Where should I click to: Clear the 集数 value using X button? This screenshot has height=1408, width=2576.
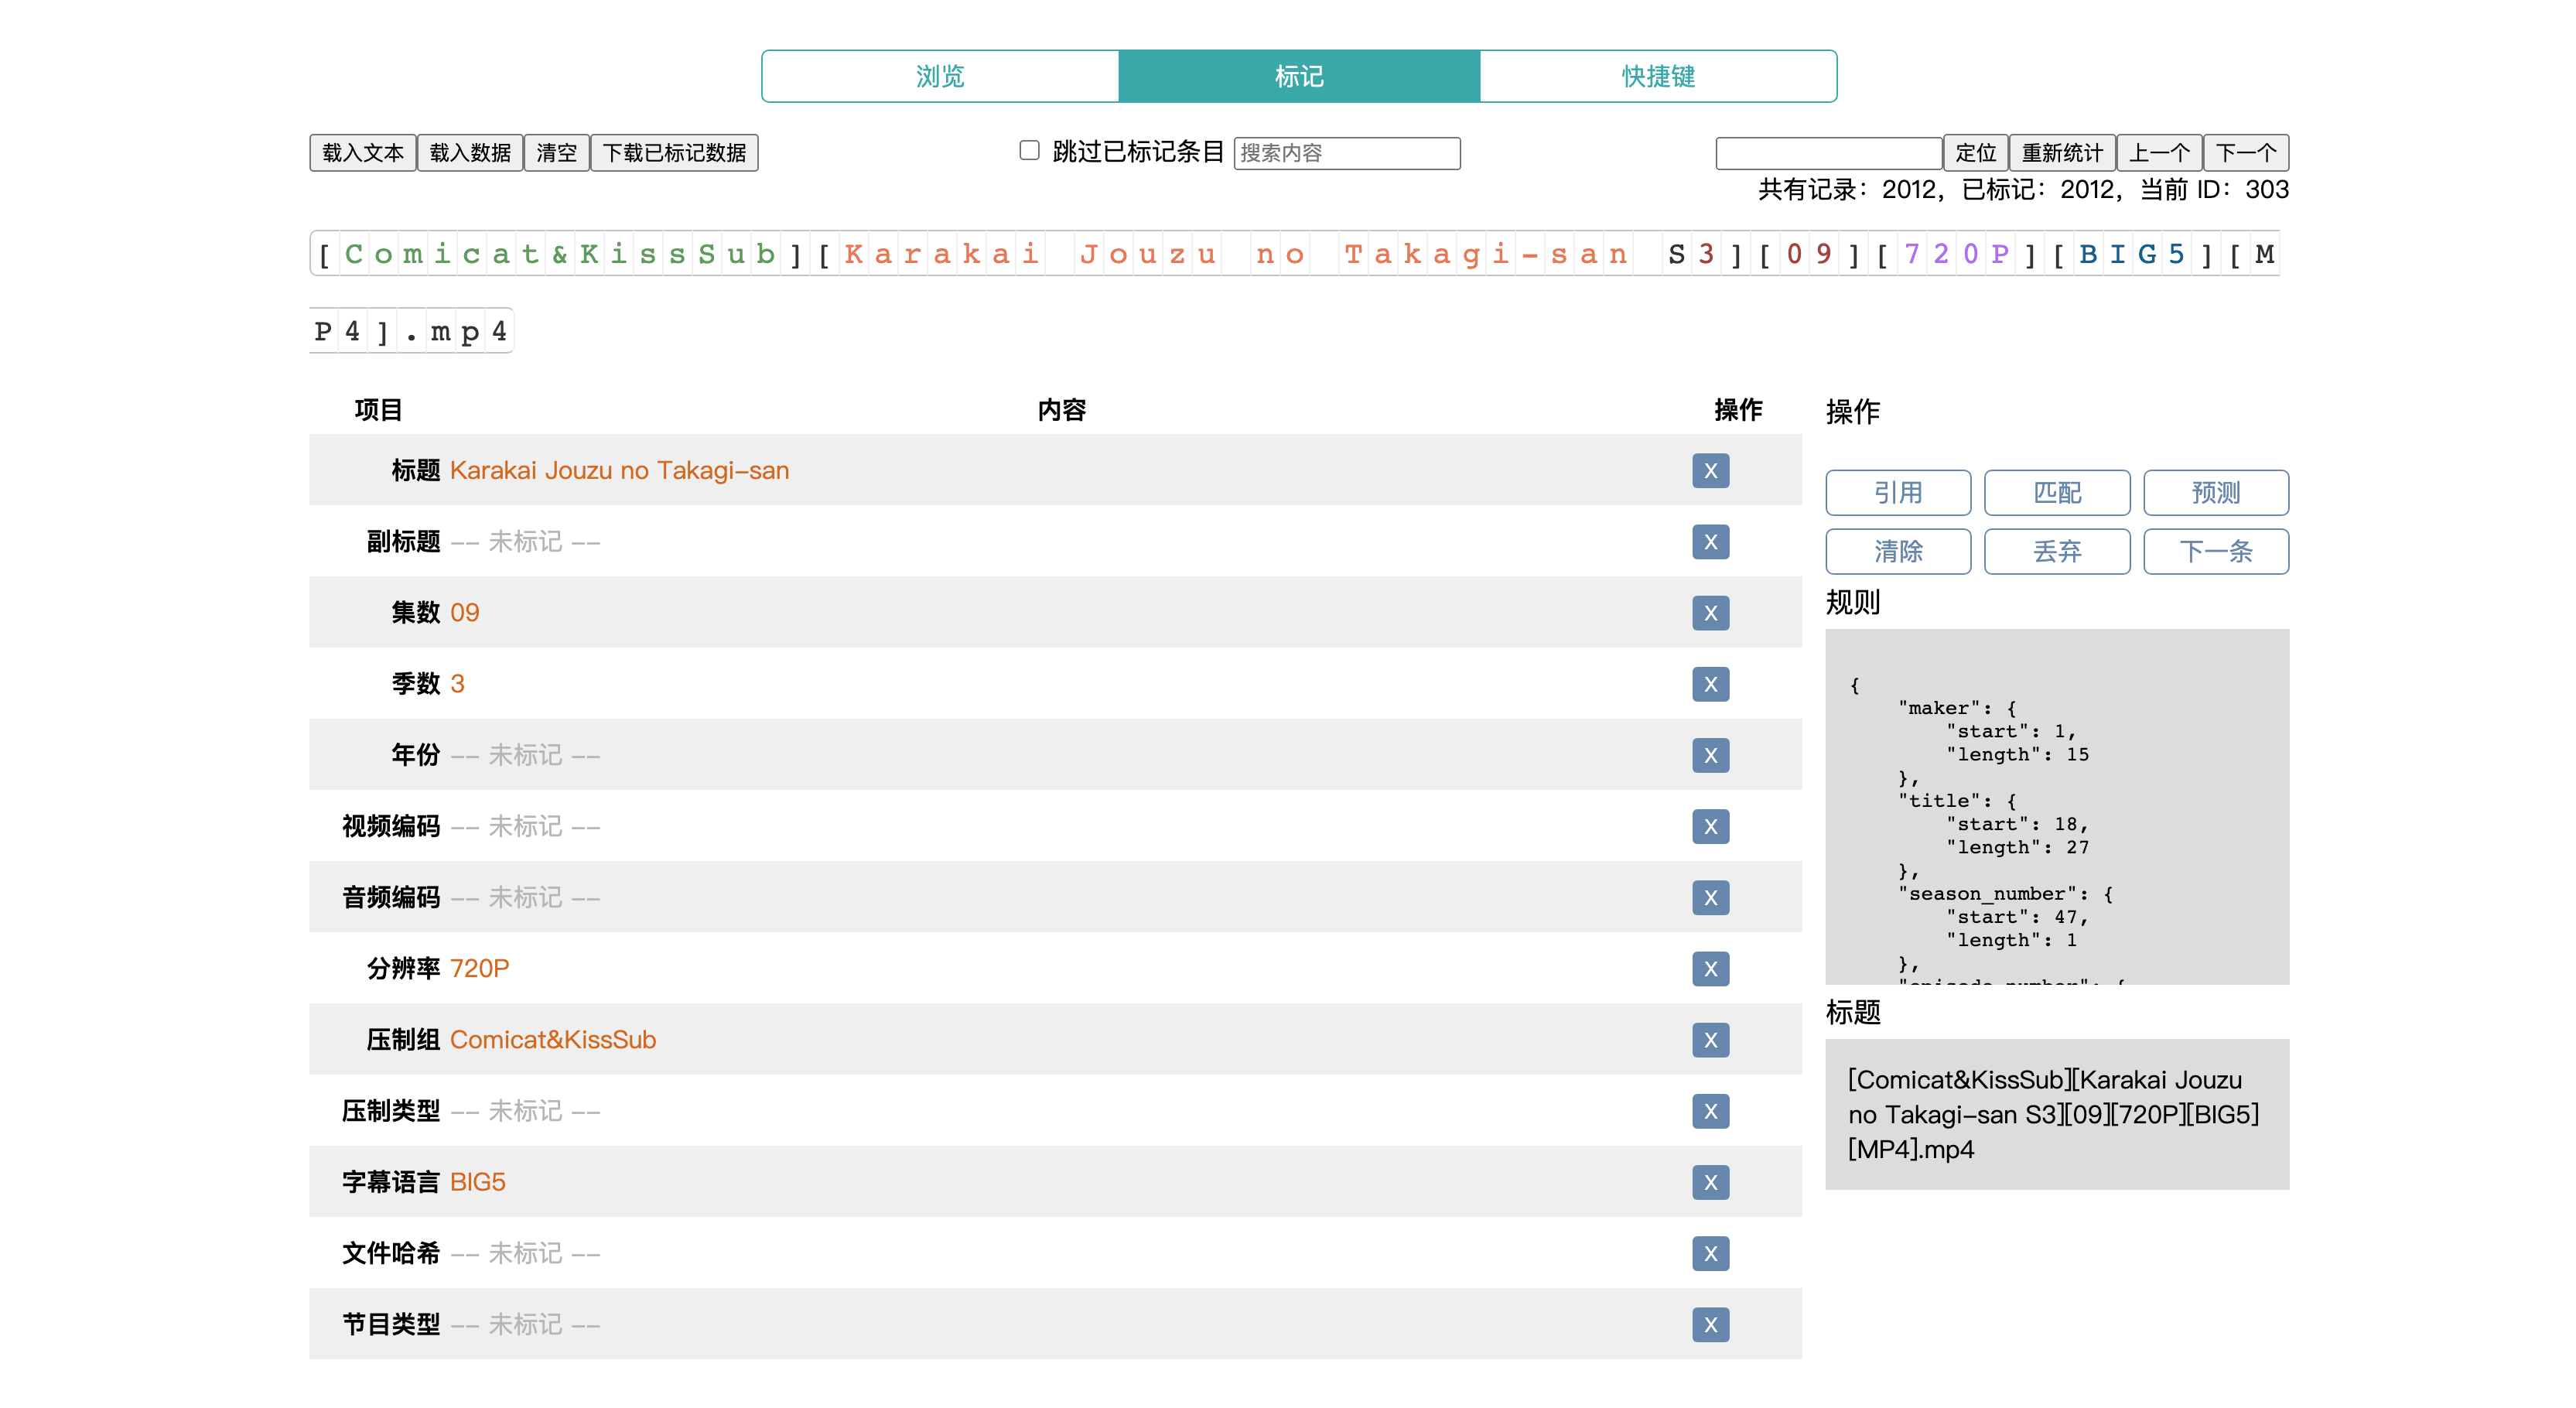pyautogui.click(x=1710, y=613)
